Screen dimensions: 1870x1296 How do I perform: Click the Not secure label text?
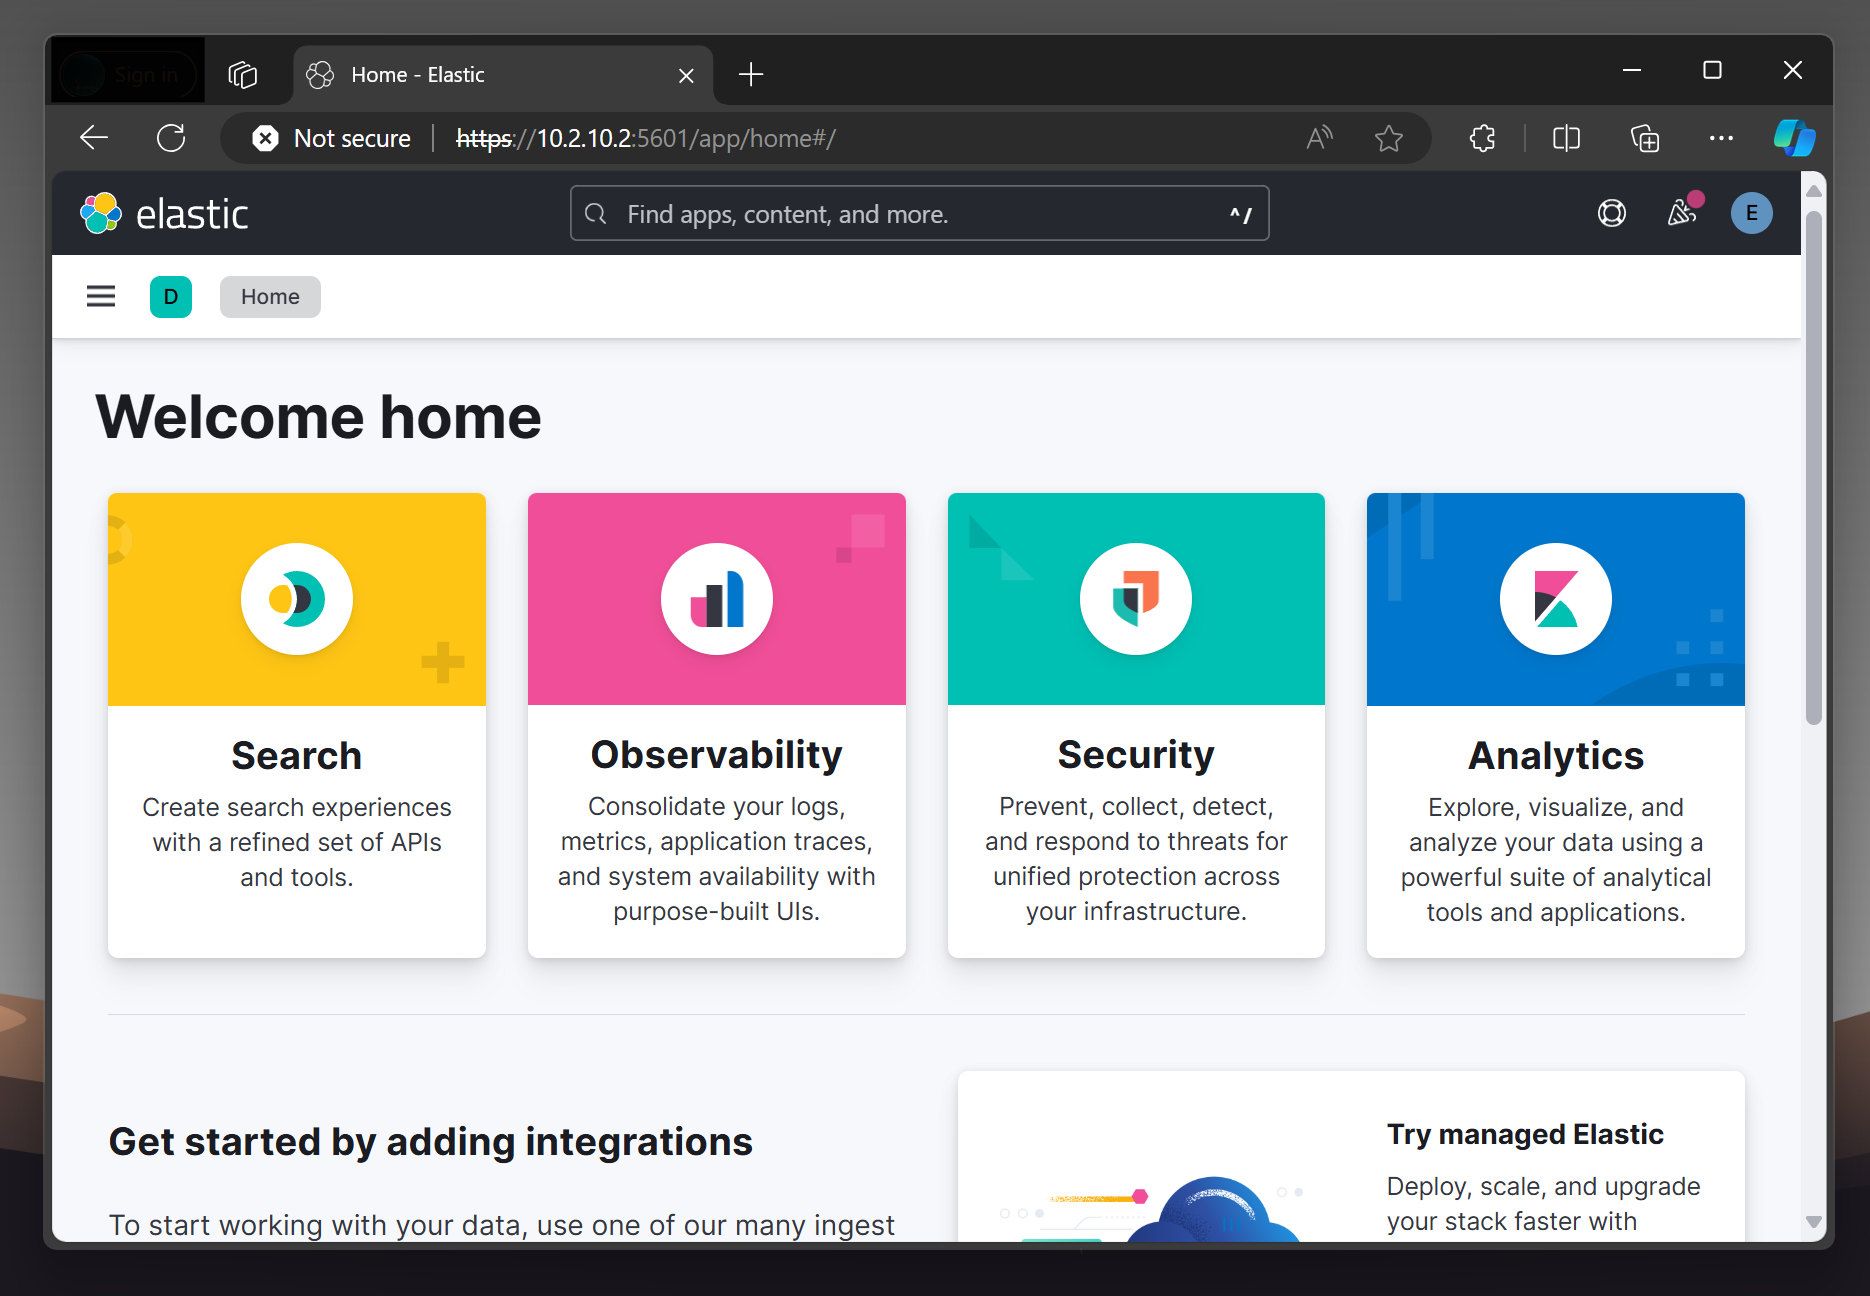[x=352, y=138]
